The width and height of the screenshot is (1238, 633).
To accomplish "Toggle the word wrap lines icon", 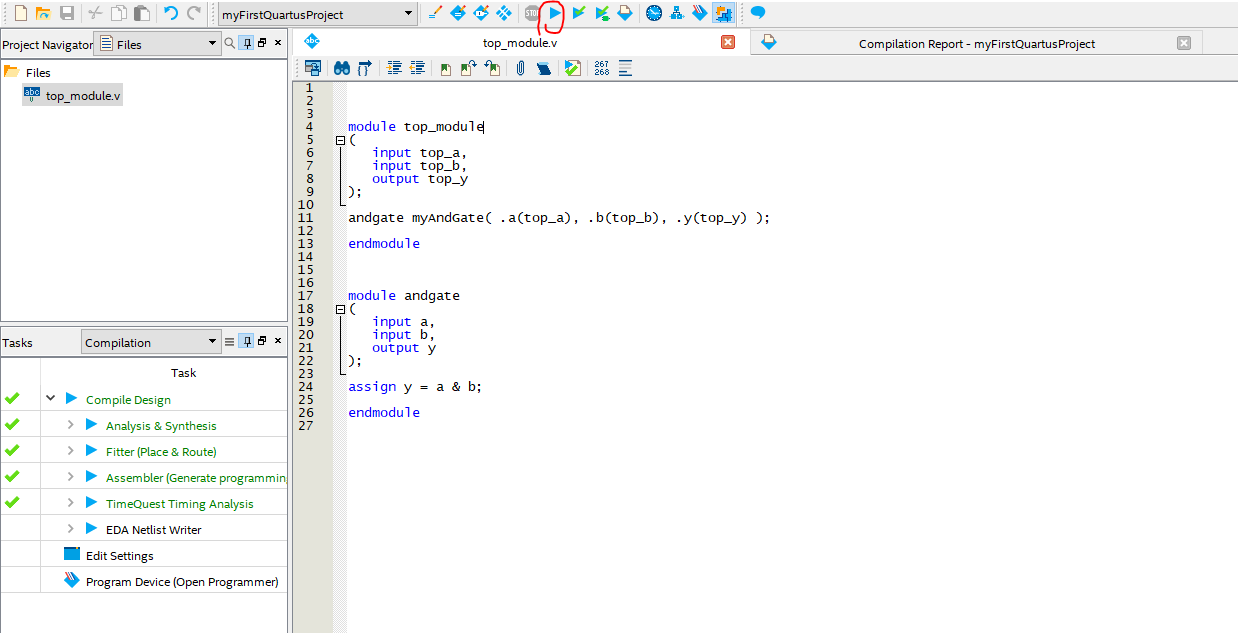I will coord(625,68).
